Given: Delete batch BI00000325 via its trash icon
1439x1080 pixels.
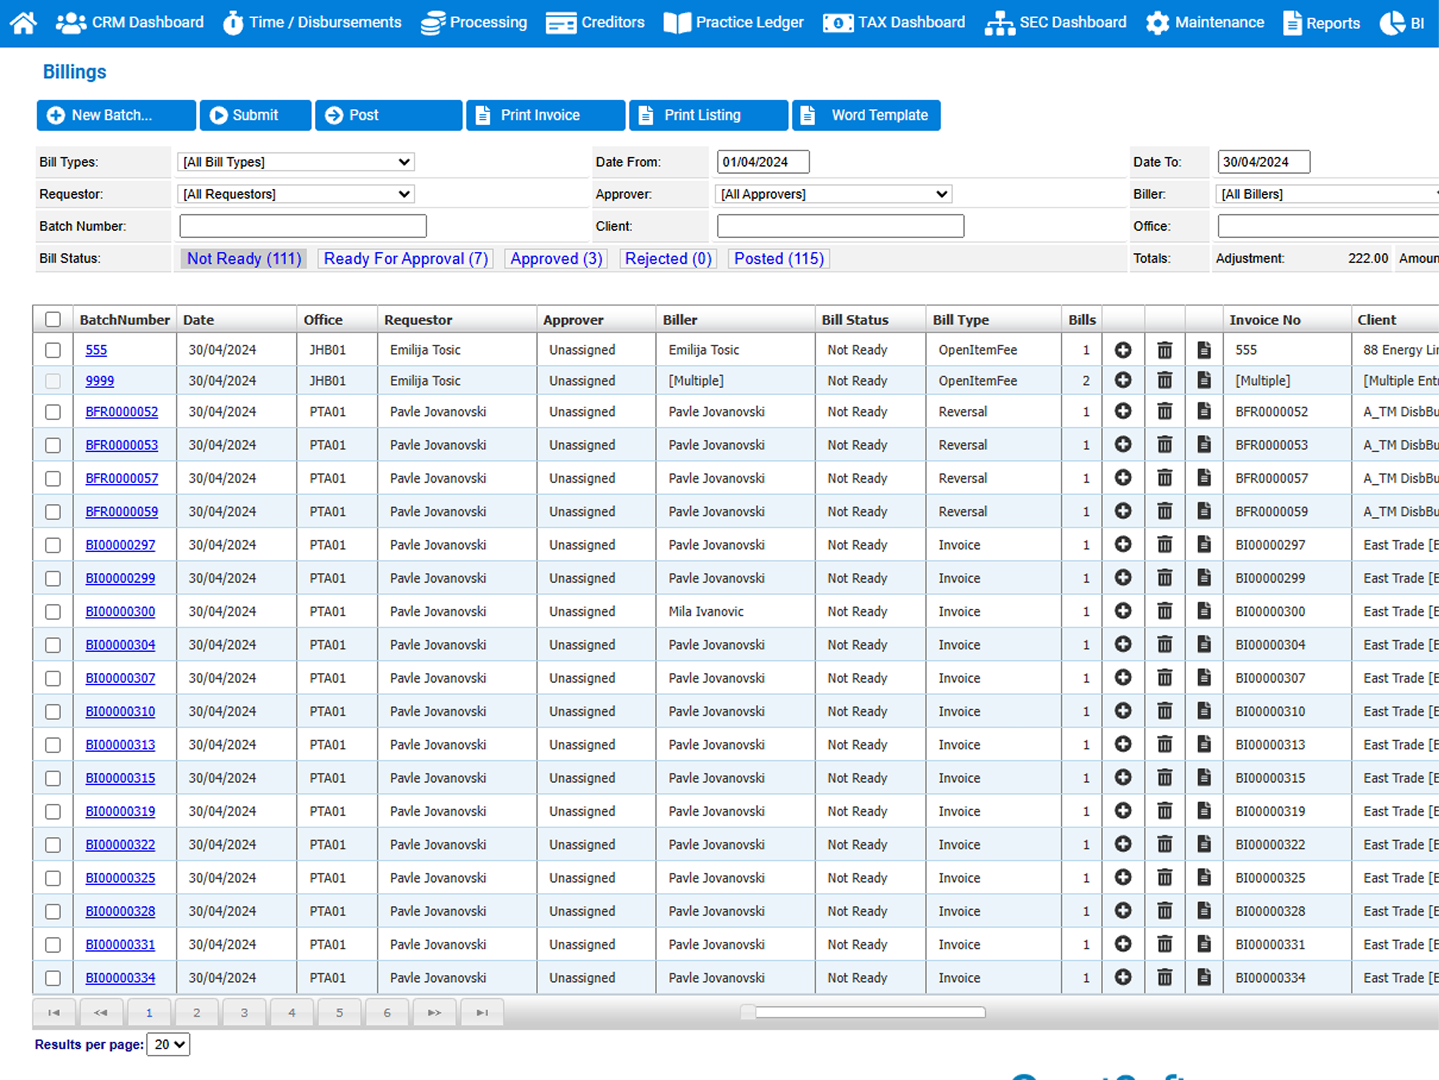Looking at the screenshot, I should 1165,878.
